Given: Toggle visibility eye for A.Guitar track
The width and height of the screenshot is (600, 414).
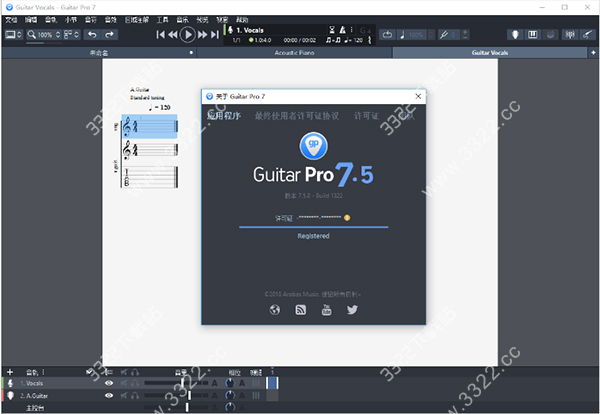Looking at the screenshot, I should point(109,396).
